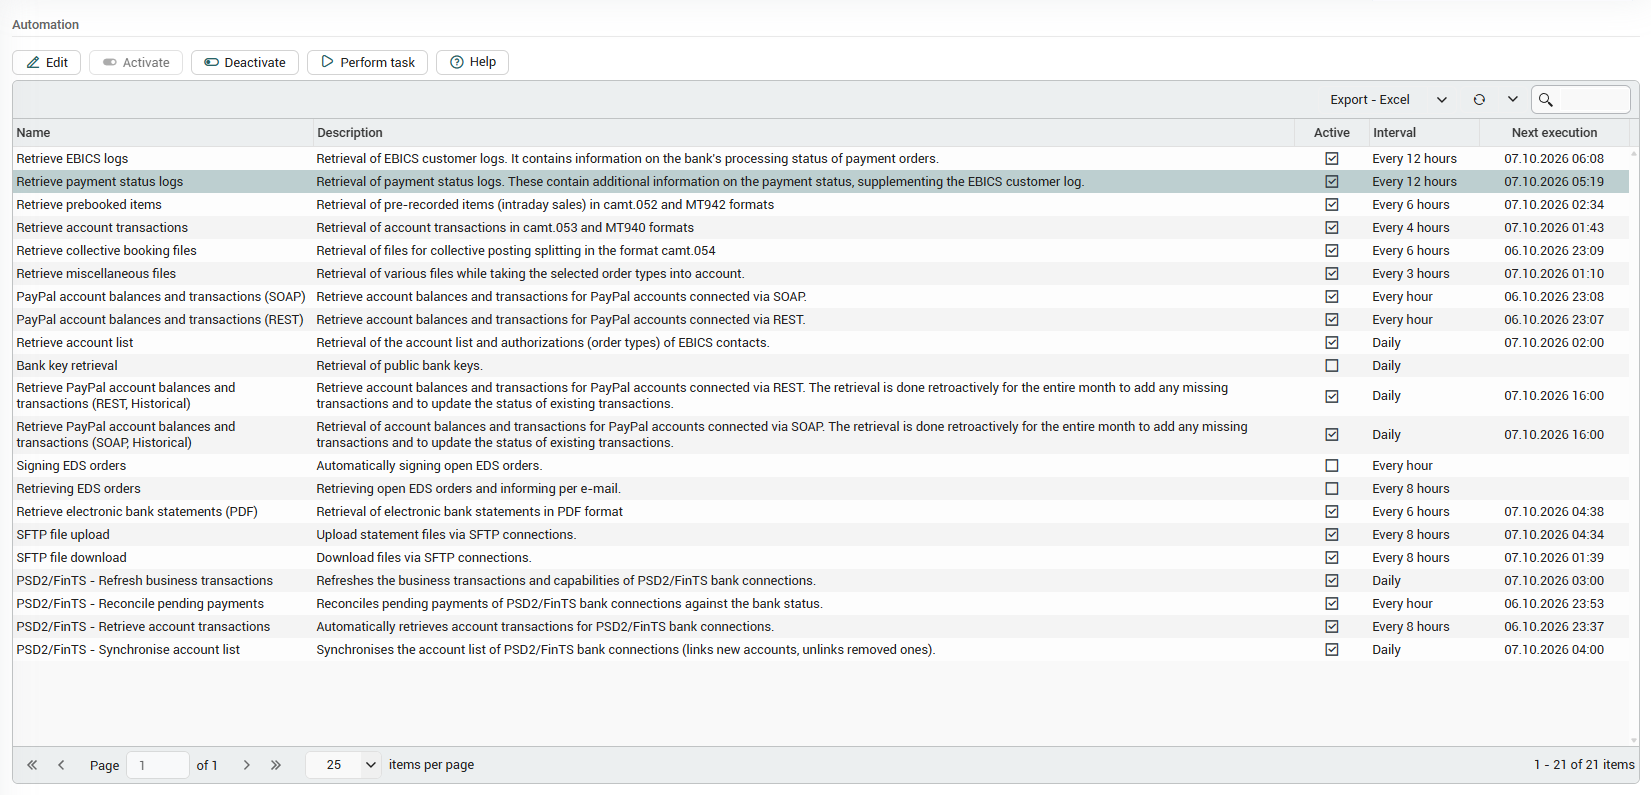This screenshot has height=795, width=1651.
Task: Select 'Retrieve collective booking files' row
Action: (x=821, y=250)
